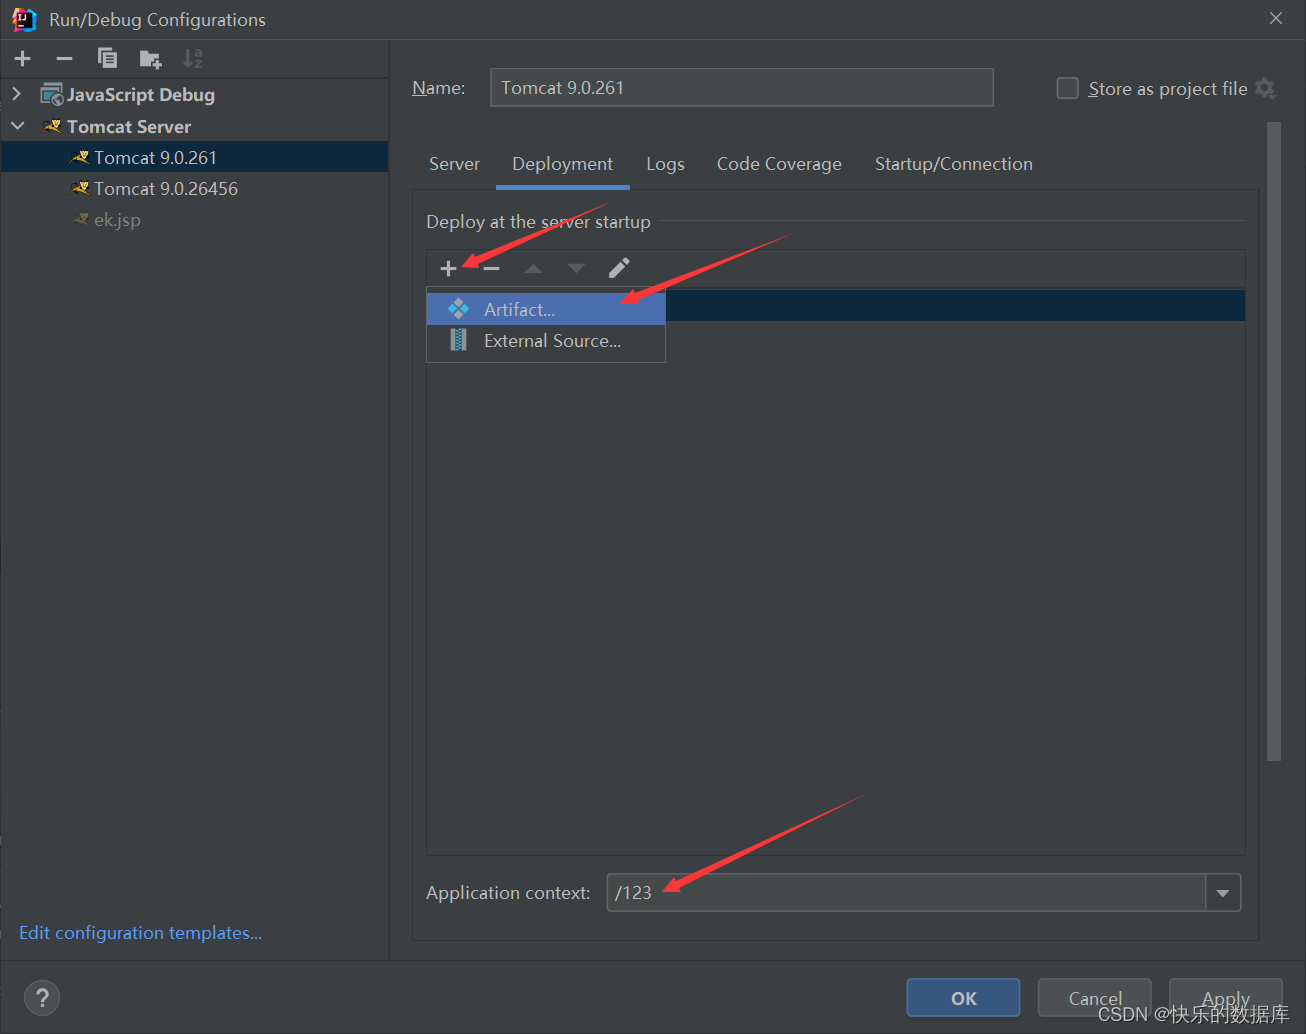Open project file storage settings gear
1306x1034 pixels.
pos(1265,88)
